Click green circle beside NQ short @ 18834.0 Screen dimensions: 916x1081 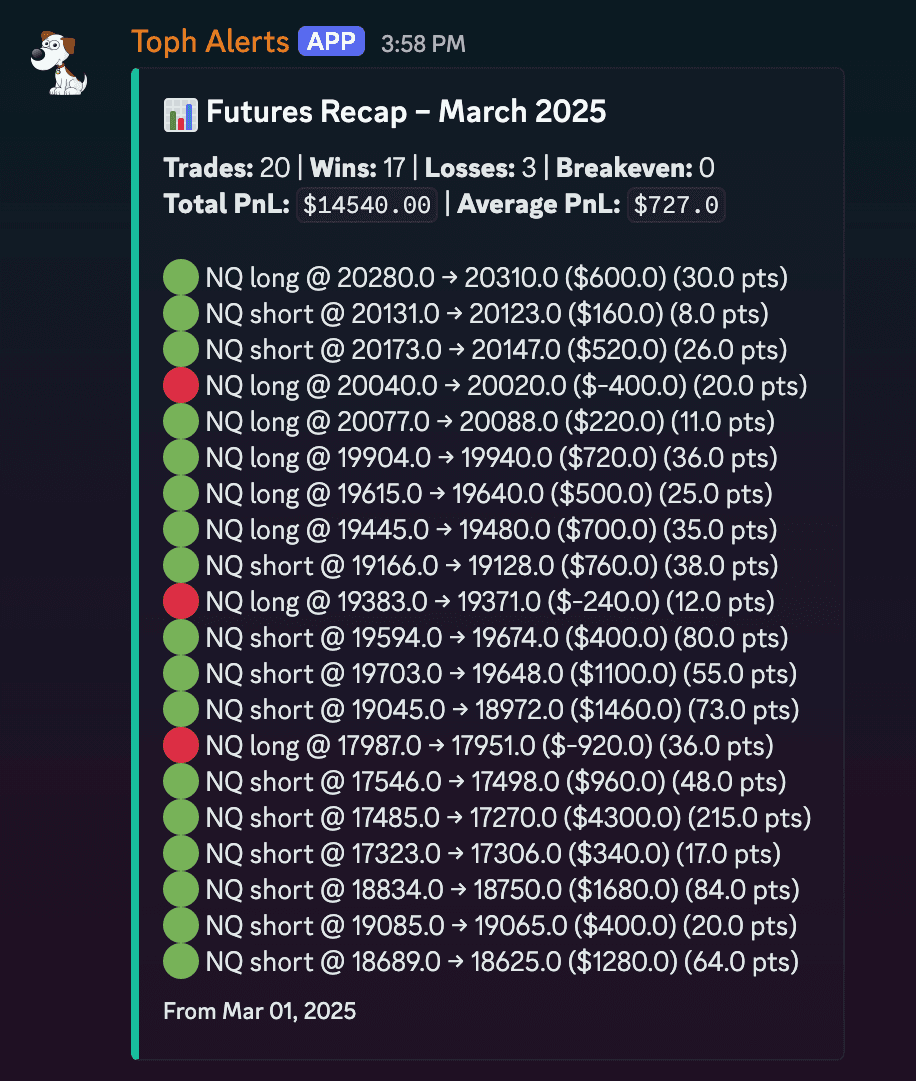pos(181,890)
